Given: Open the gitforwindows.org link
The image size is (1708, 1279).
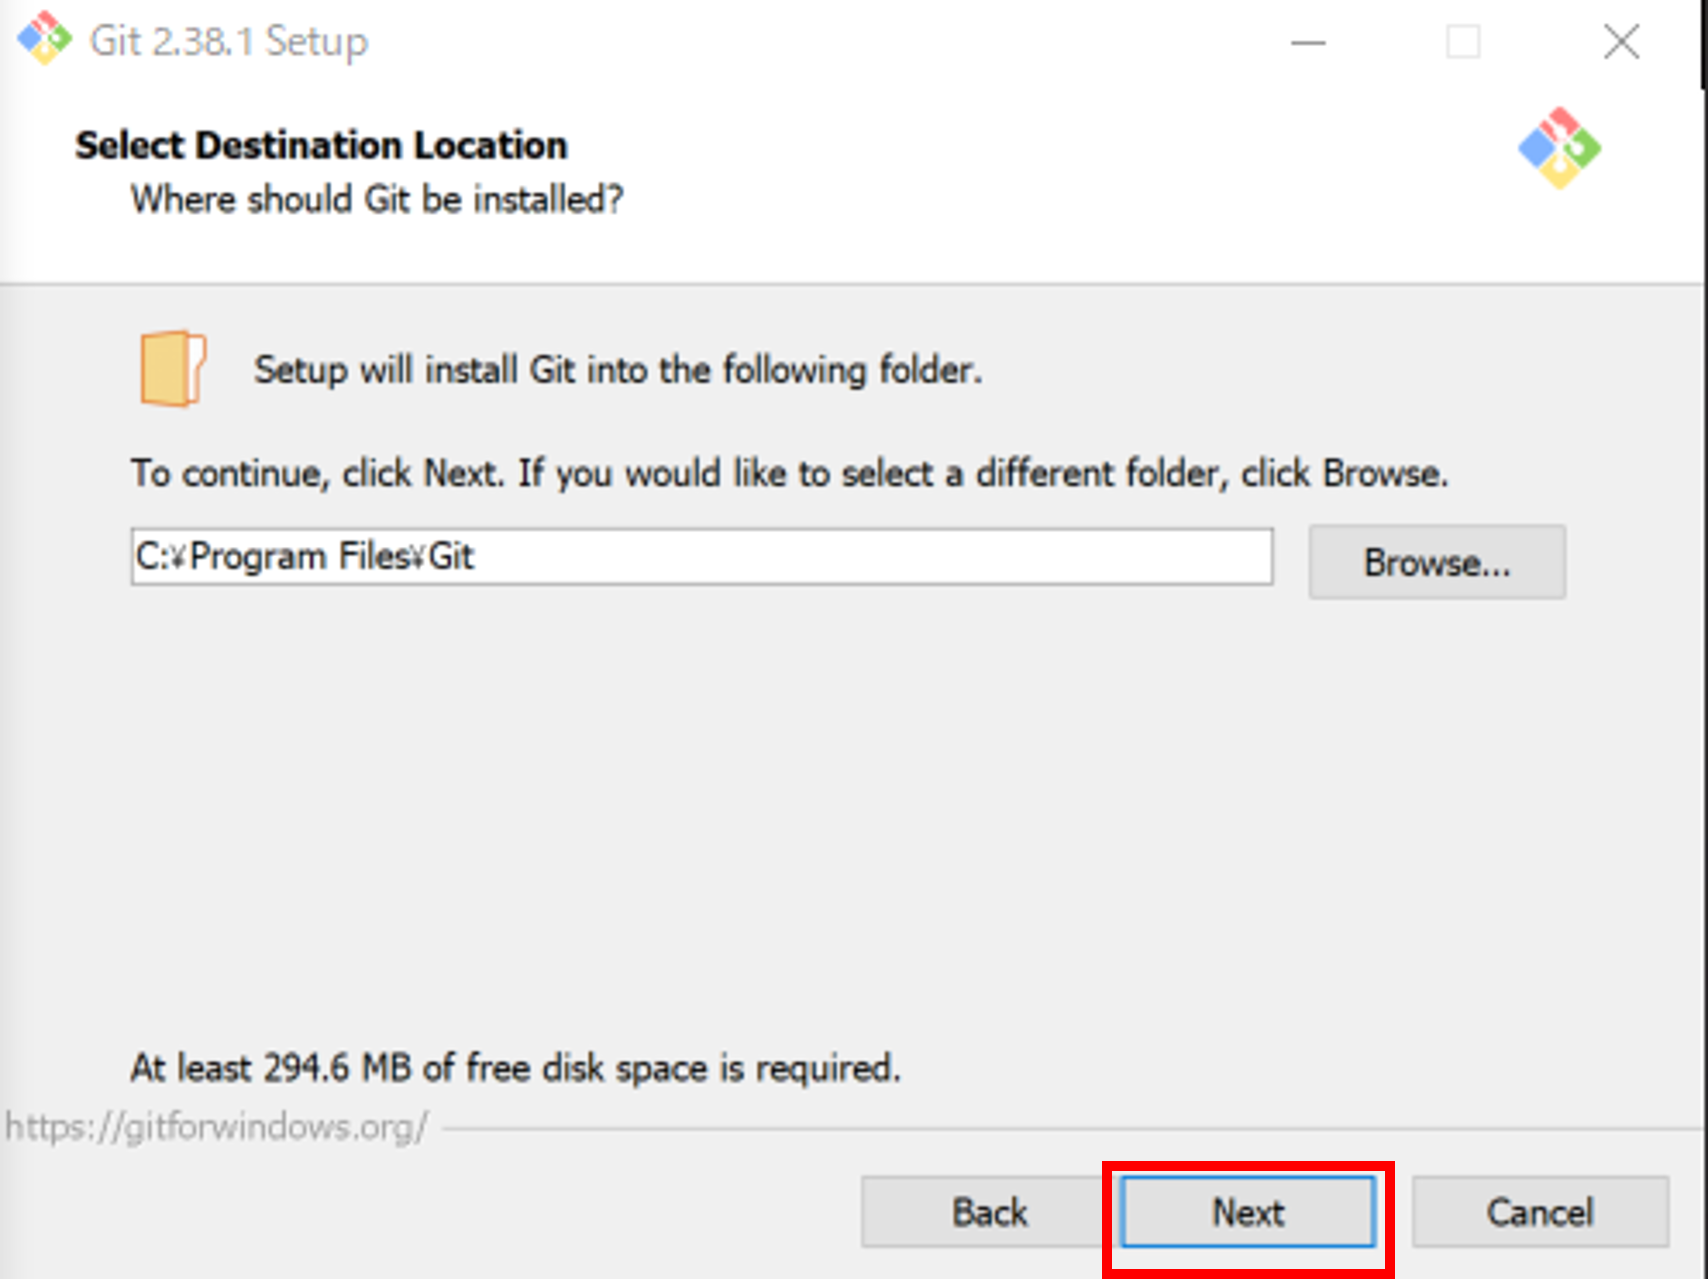Looking at the screenshot, I should (217, 1127).
